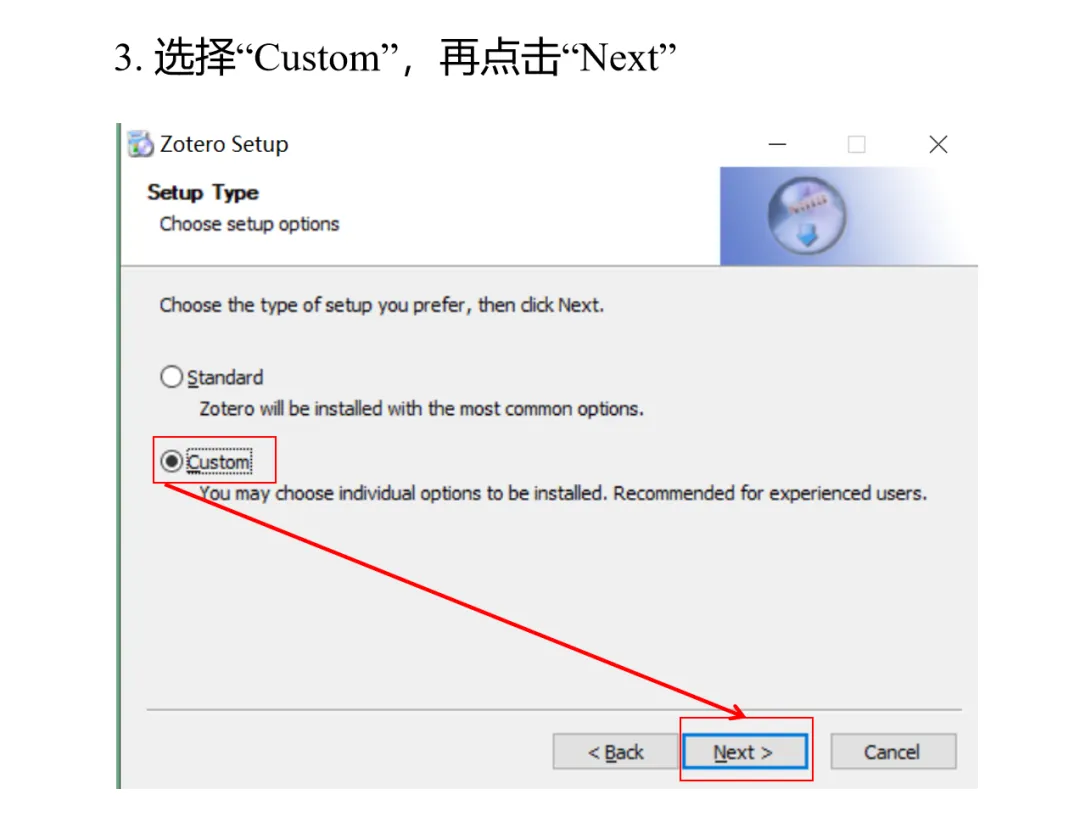This screenshot has height=817, width=1080.
Task: Click the Custom option description text
Action: point(563,493)
